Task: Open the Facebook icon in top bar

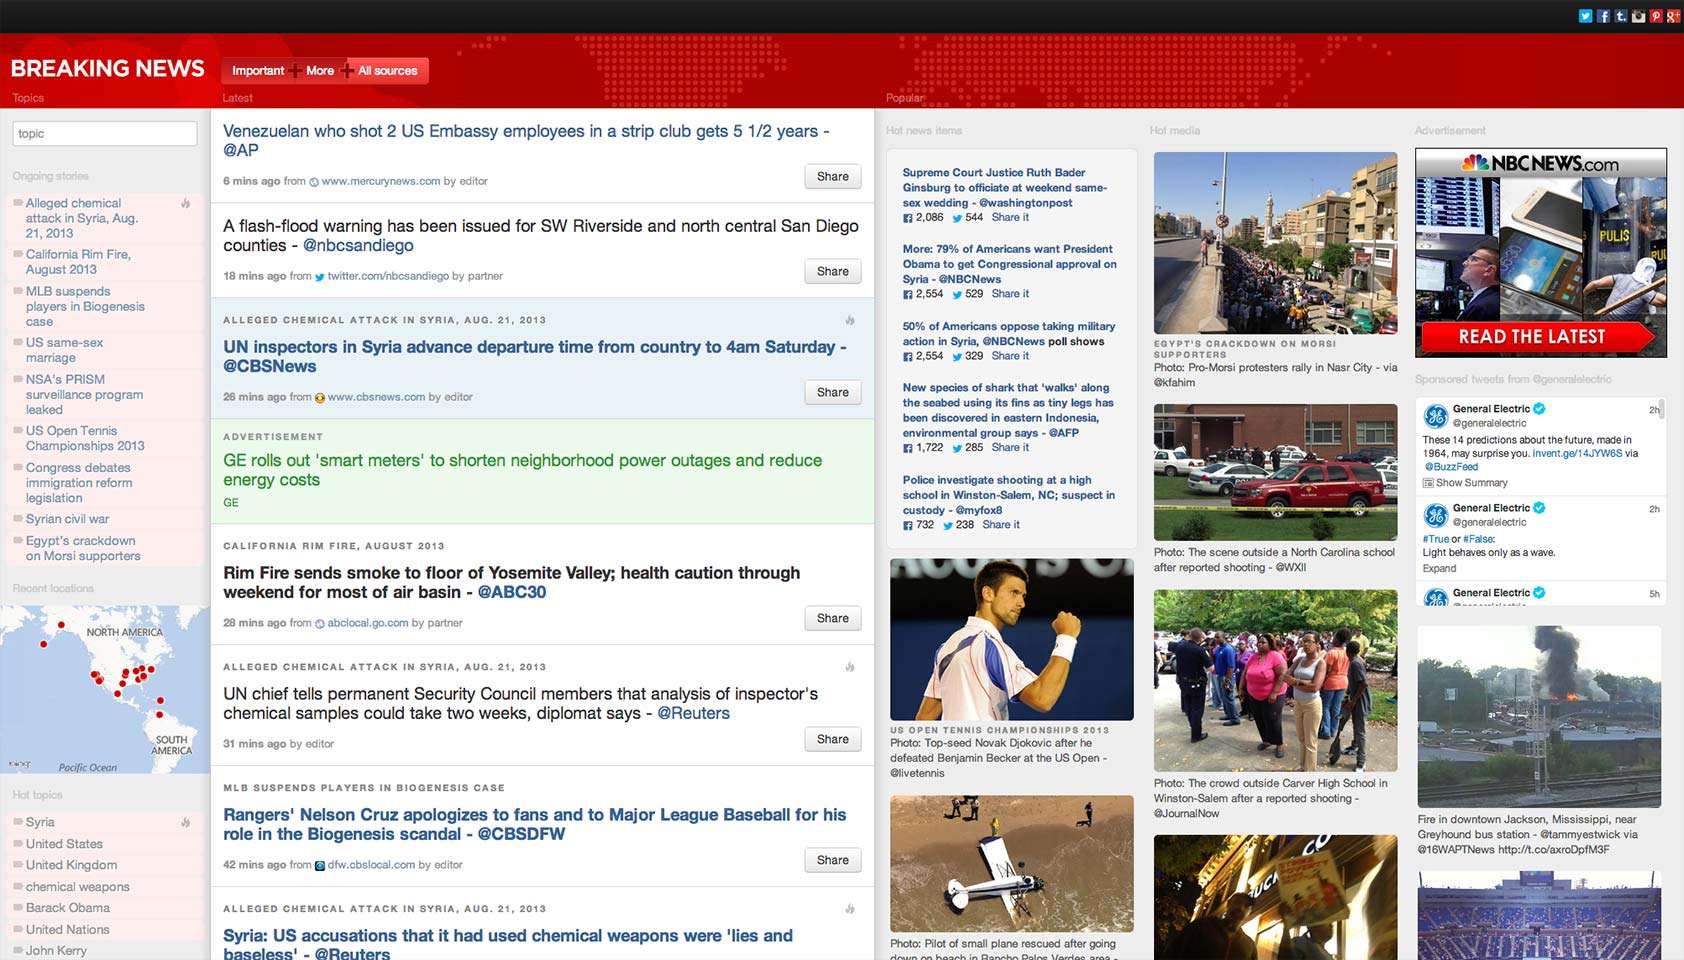Action: click(x=1603, y=16)
